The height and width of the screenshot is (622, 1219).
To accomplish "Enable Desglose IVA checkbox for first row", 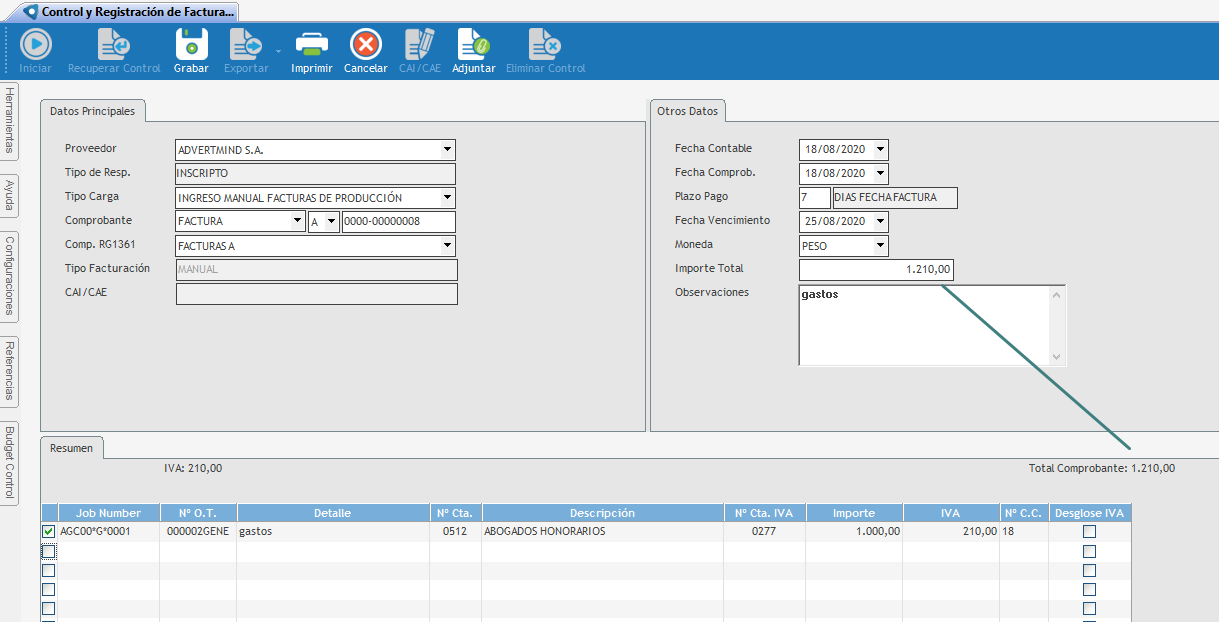I will [x=1089, y=532].
